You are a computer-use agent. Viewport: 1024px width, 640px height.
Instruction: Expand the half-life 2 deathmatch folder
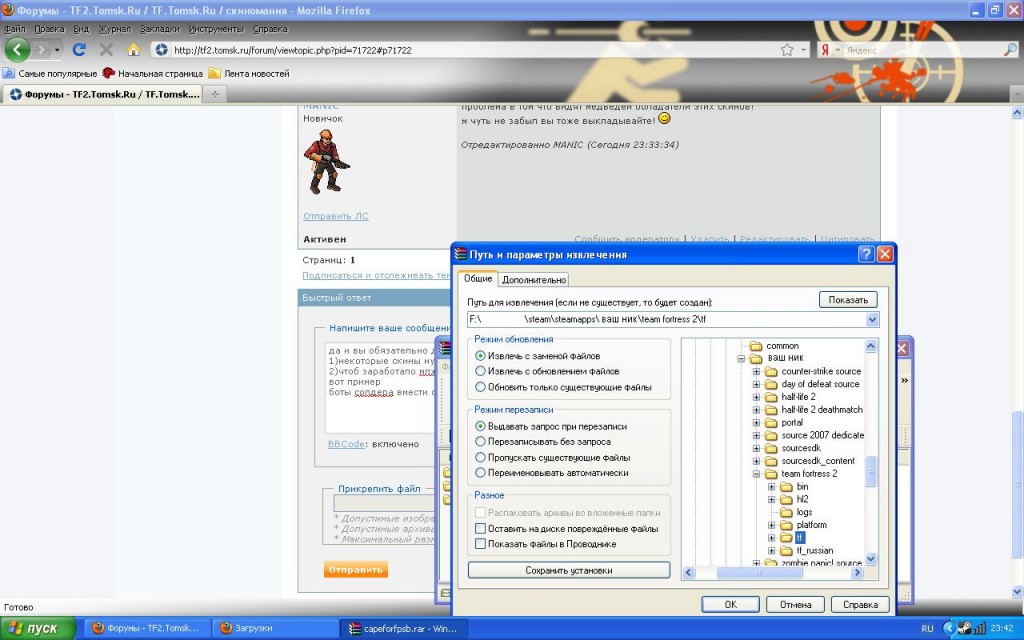tap(756, 410)
